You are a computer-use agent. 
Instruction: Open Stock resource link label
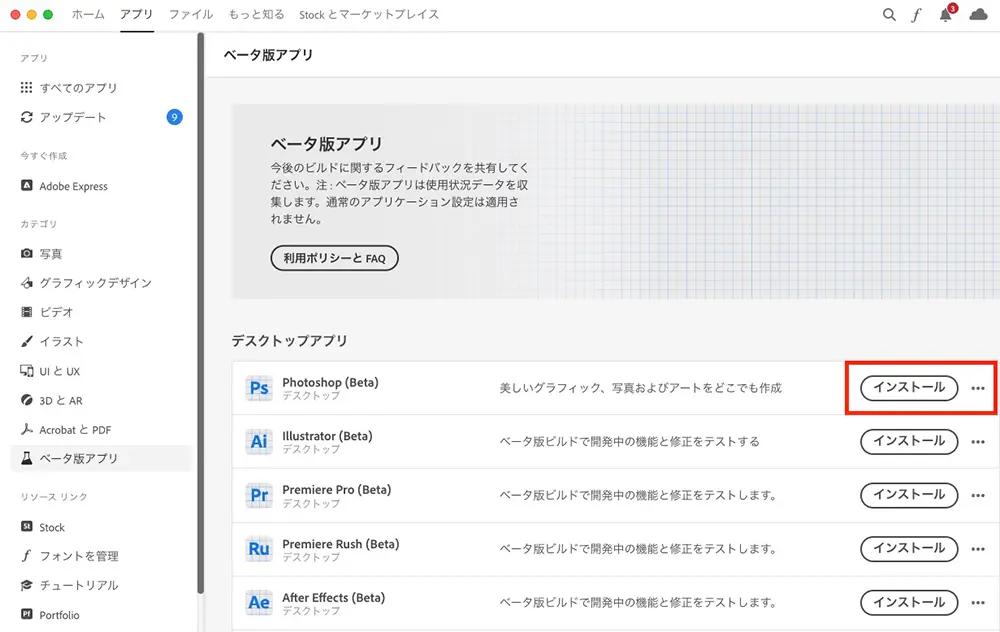pos(52,527)
